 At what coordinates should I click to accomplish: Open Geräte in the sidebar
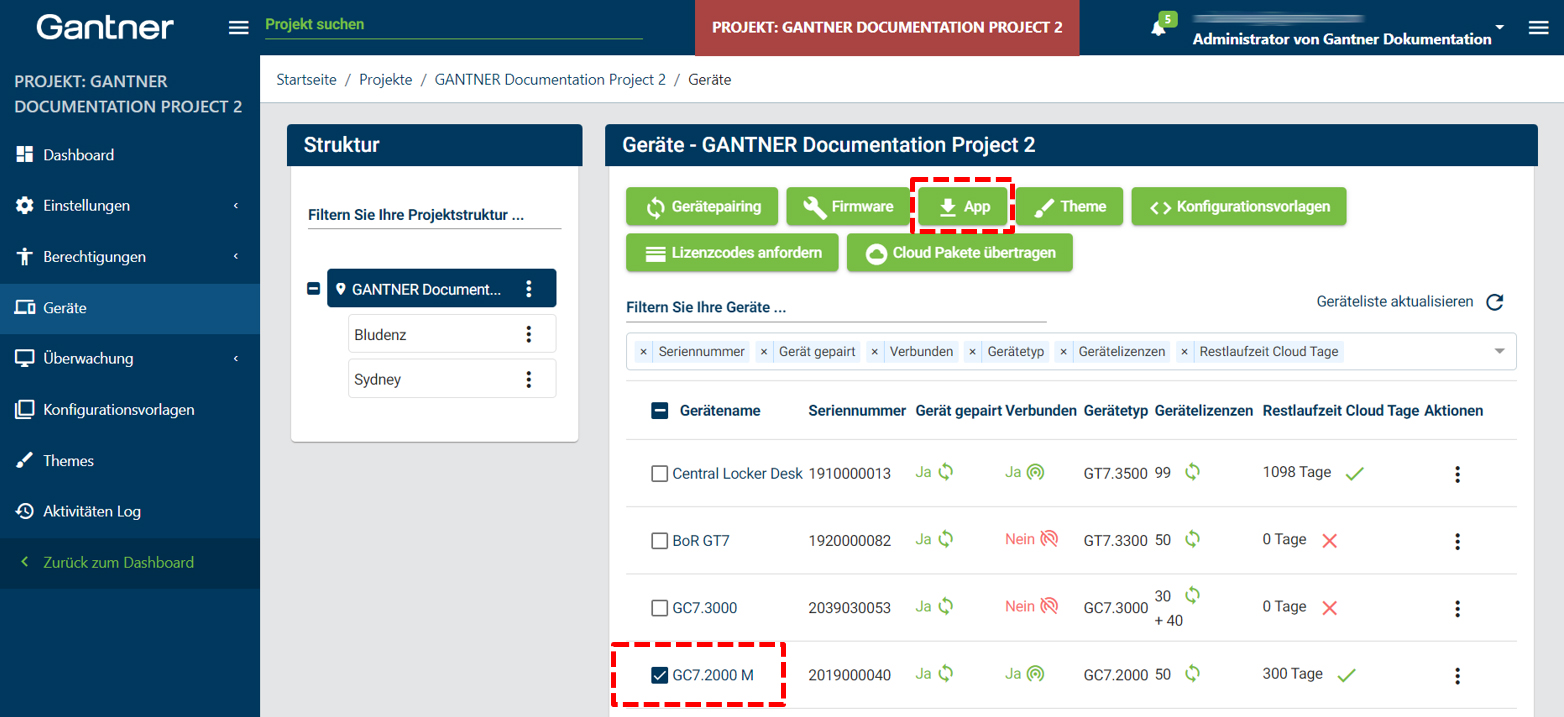coord(130,308)
